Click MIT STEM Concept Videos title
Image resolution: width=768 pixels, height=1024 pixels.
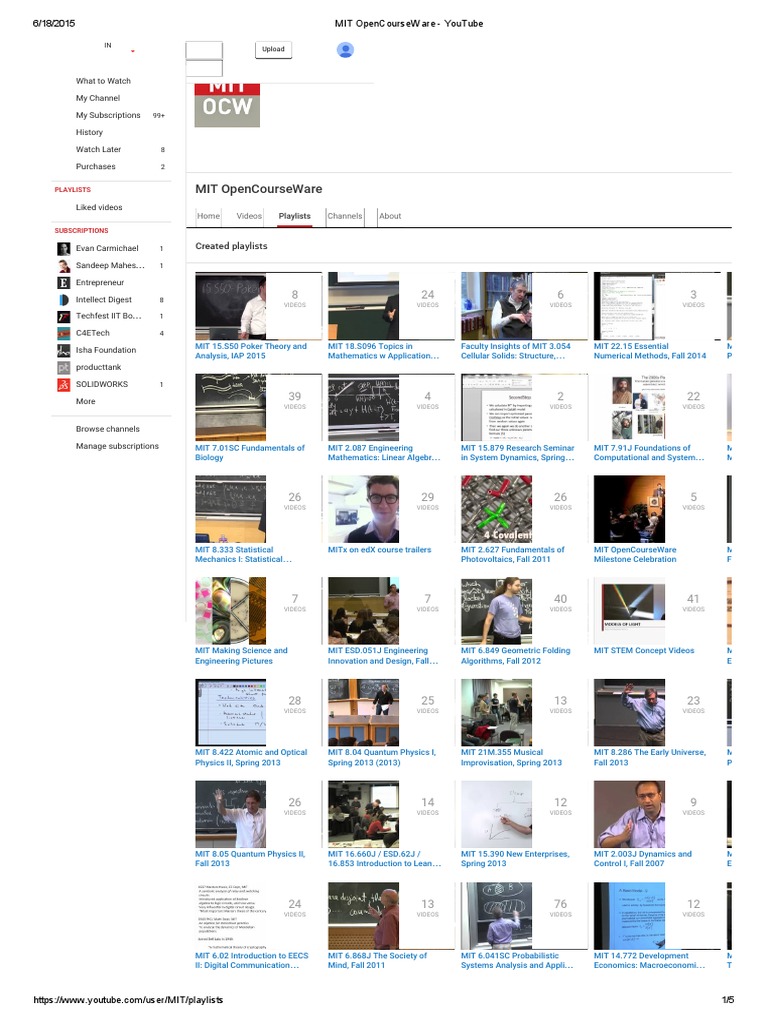(x=644, y=651)
